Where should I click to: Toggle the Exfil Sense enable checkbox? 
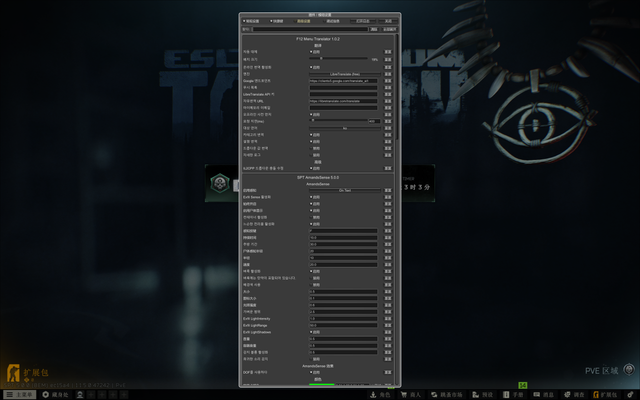click(x=311, y=197)
